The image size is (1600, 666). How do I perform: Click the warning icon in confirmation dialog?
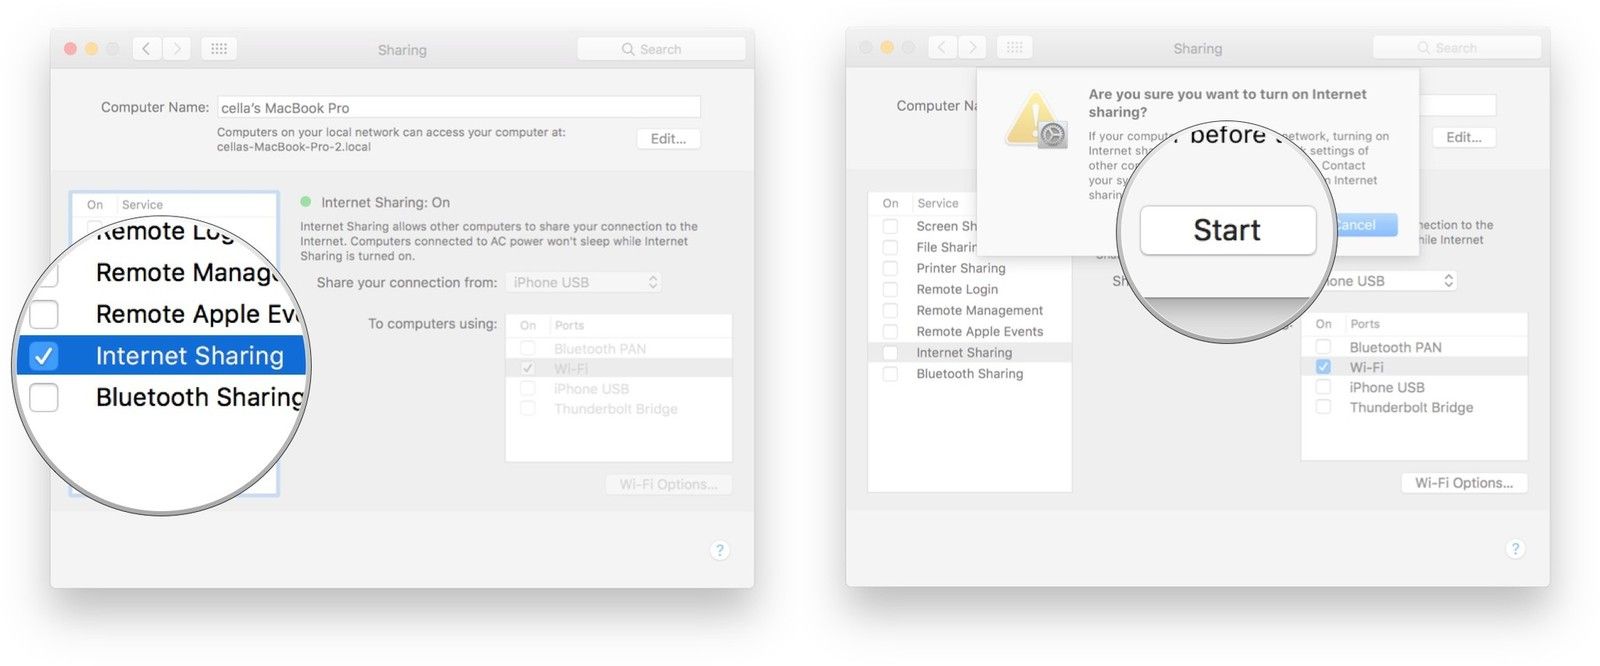point(1037,120)
